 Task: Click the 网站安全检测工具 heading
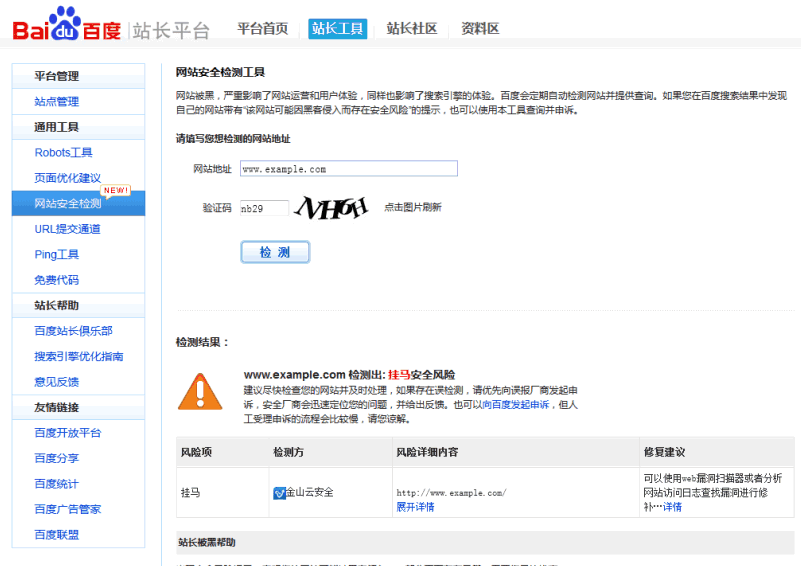pos(220,73)
